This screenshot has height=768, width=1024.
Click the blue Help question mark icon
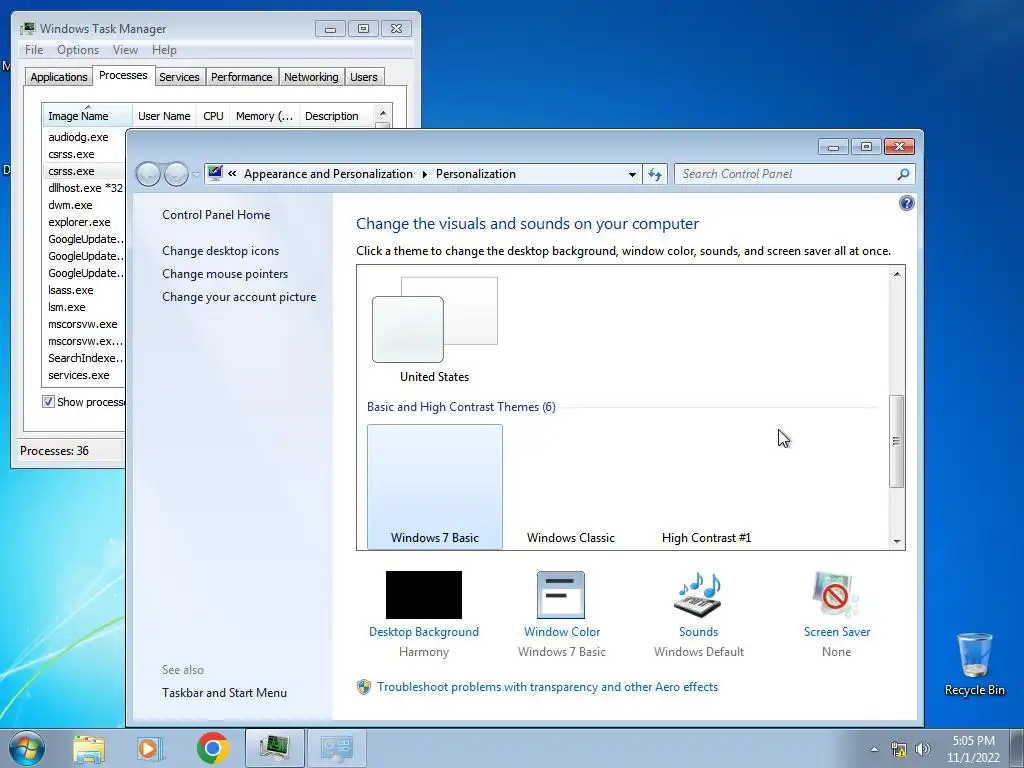pyautogui.click(x=906, y=203)
